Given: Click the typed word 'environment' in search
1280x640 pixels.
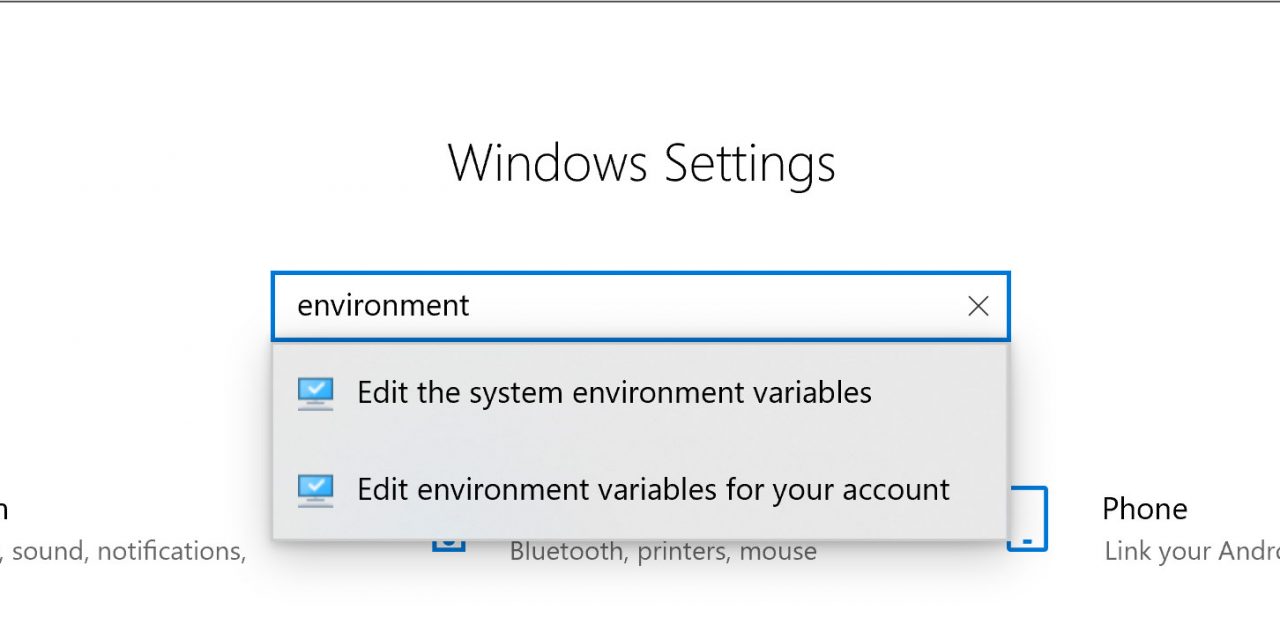Looking at the screenshot, I should pos(383,306).
